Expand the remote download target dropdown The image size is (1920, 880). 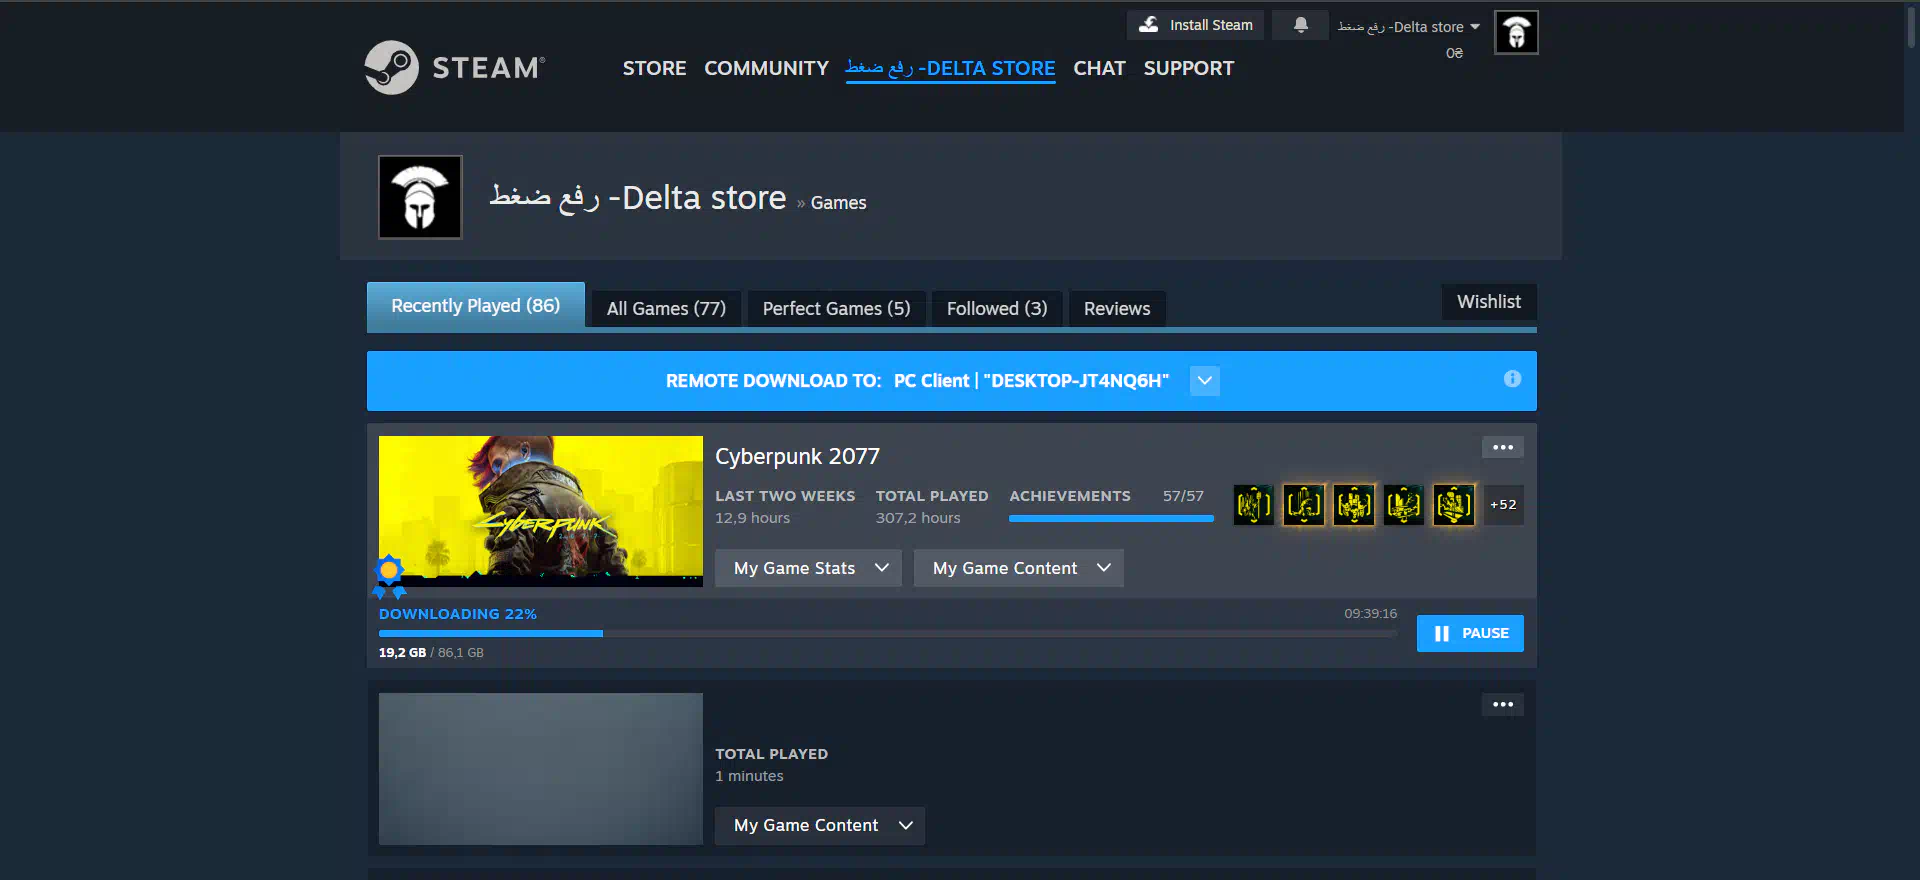pos(1205,381)
